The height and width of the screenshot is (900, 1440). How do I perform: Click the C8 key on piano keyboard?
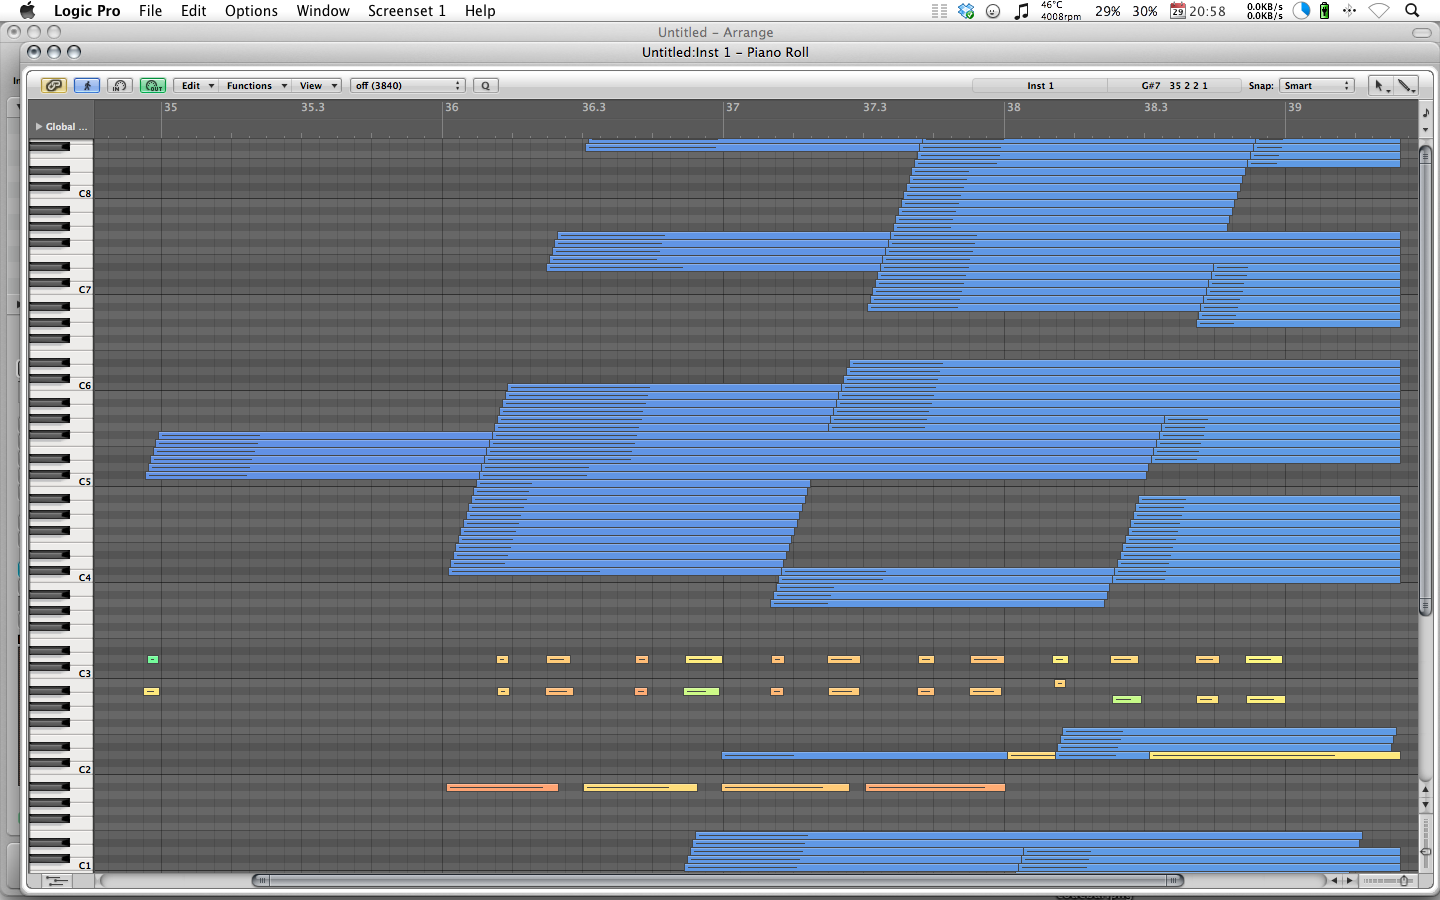61,194
